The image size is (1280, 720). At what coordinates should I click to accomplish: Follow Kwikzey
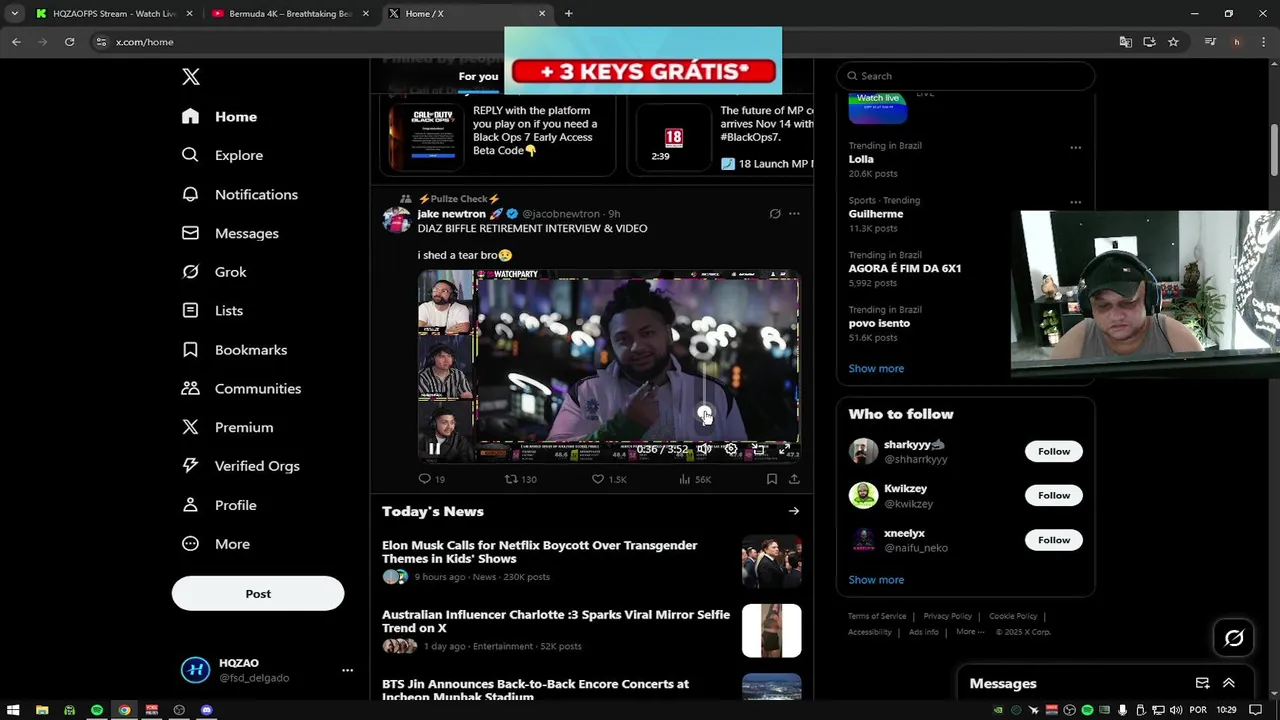coord(1053,495)
